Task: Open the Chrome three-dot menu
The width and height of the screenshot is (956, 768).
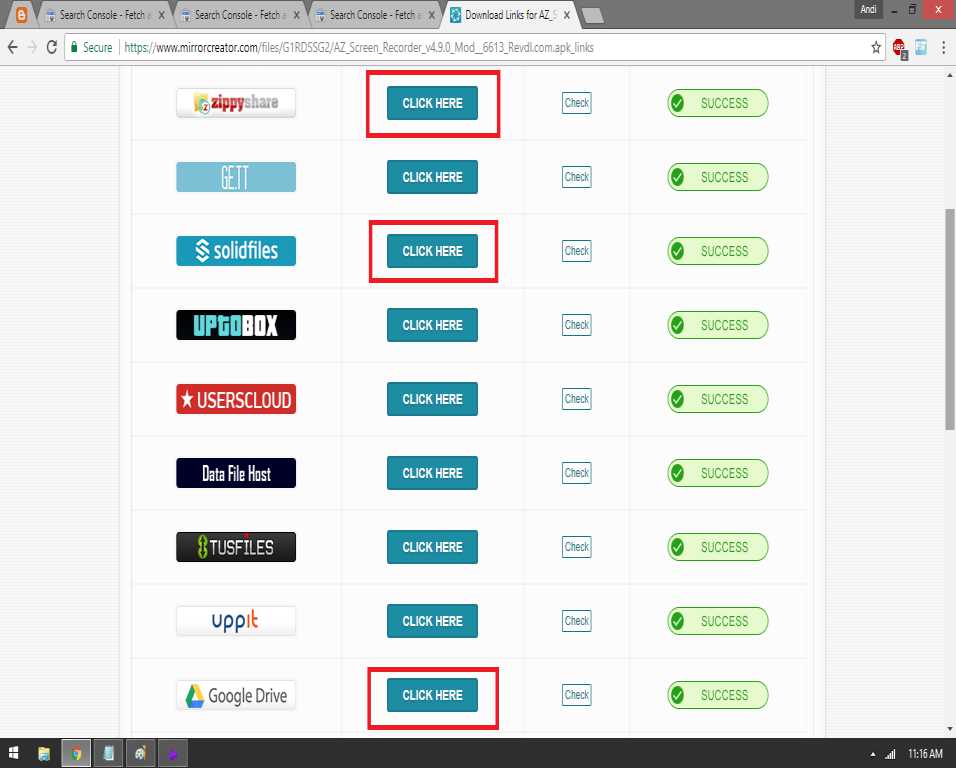Action: [943, 47]
